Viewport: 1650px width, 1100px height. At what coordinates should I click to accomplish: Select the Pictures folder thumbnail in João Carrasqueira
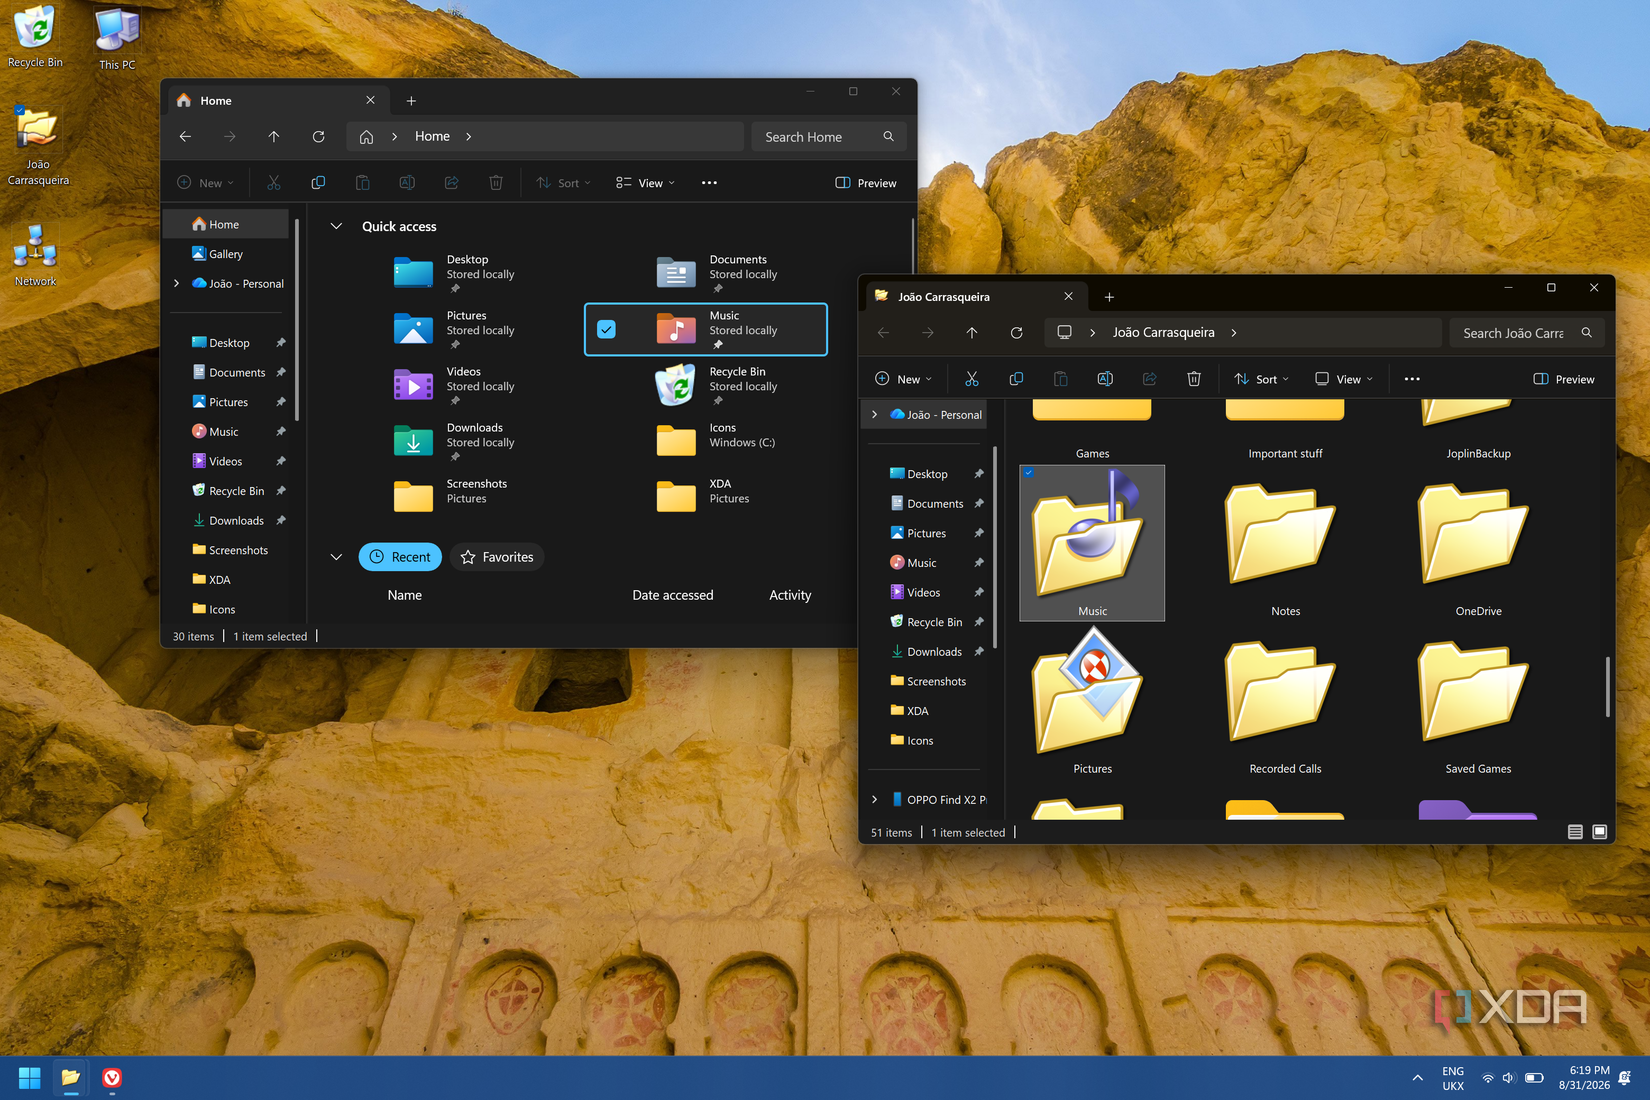[1092, 700]
